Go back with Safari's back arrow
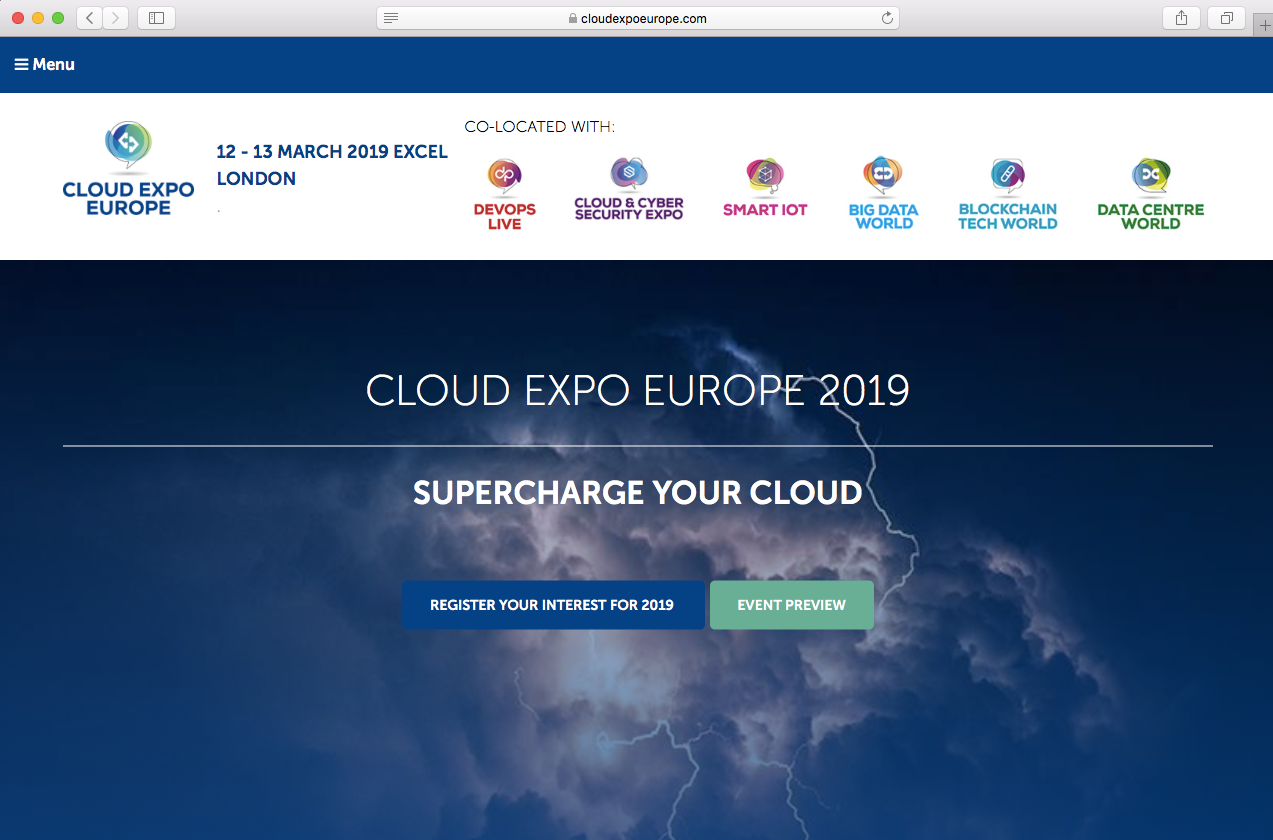This screenshot has width=1273, height=840. (90, 18)
